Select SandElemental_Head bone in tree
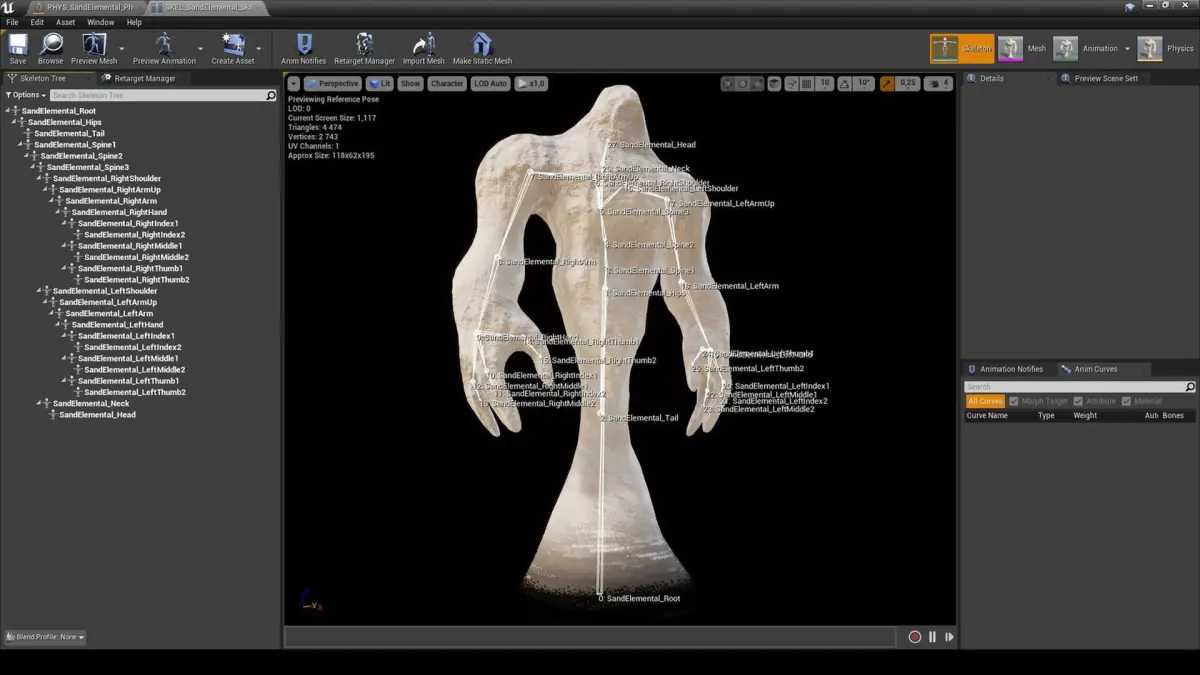1200x675 pixels. tap(97, 415)
